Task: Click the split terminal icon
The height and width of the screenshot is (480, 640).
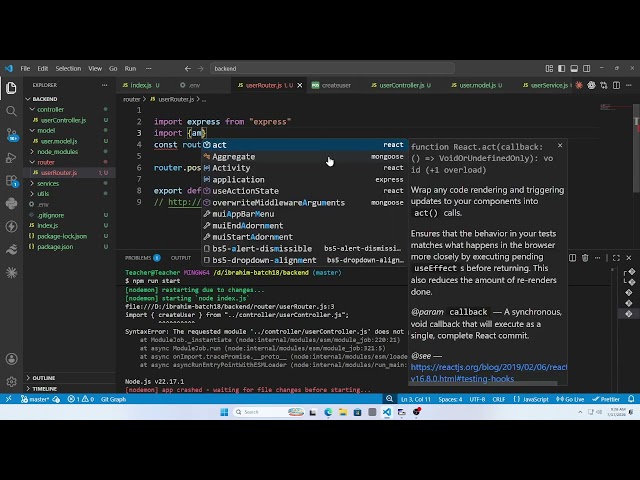Action: [x=572, y=258]
